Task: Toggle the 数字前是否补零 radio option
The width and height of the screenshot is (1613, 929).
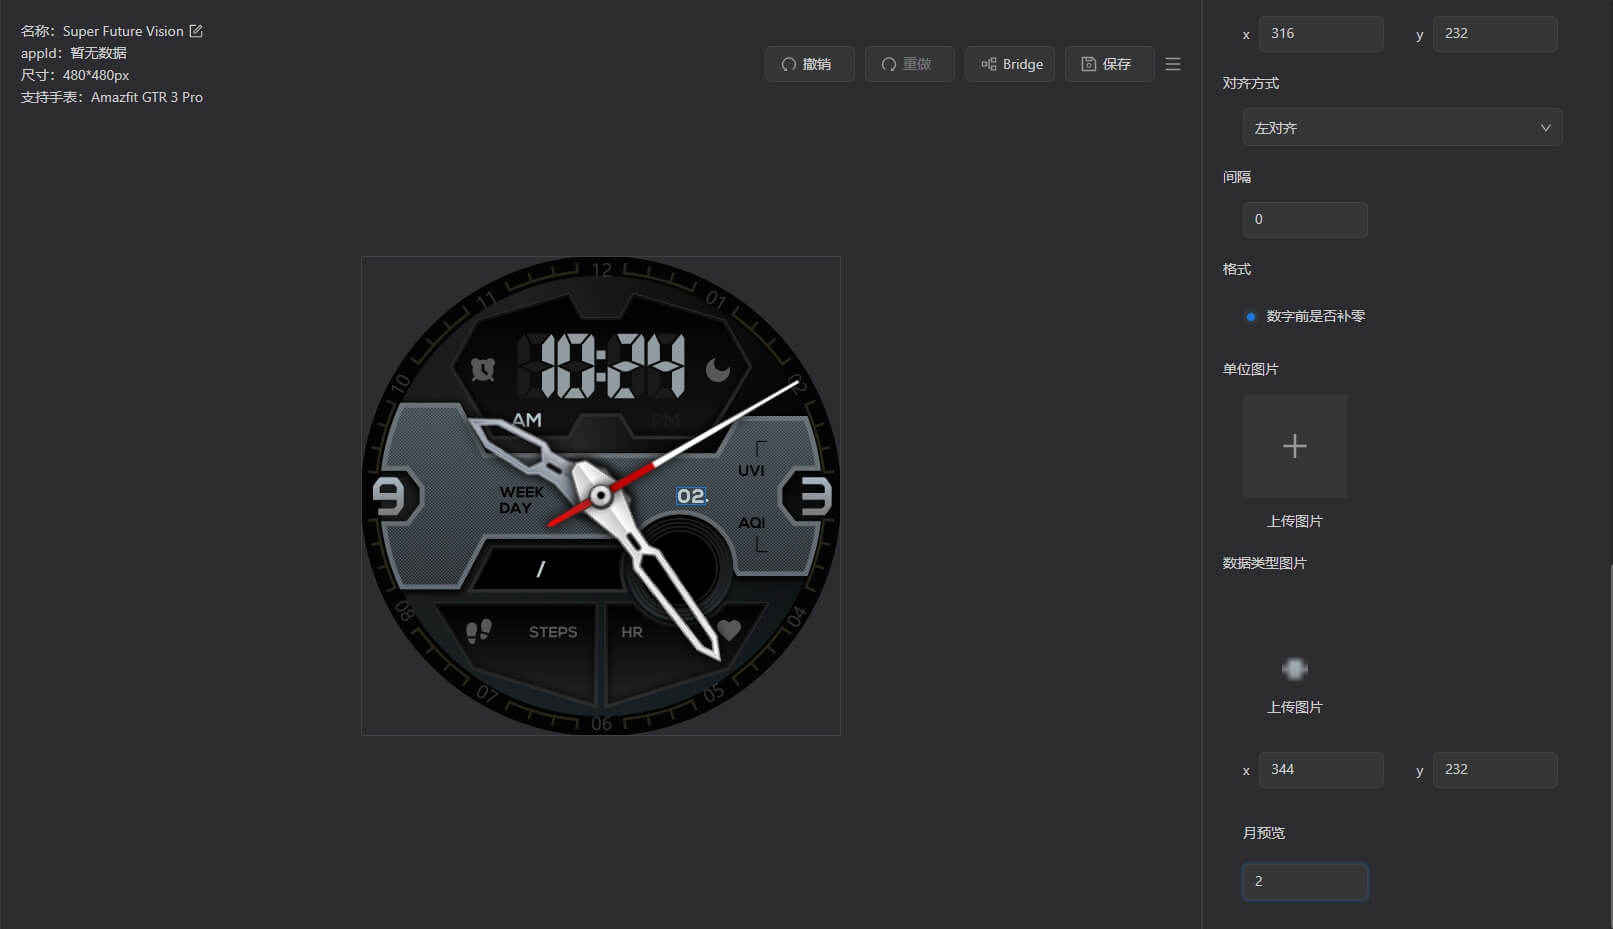Action: coord(1250,317)
